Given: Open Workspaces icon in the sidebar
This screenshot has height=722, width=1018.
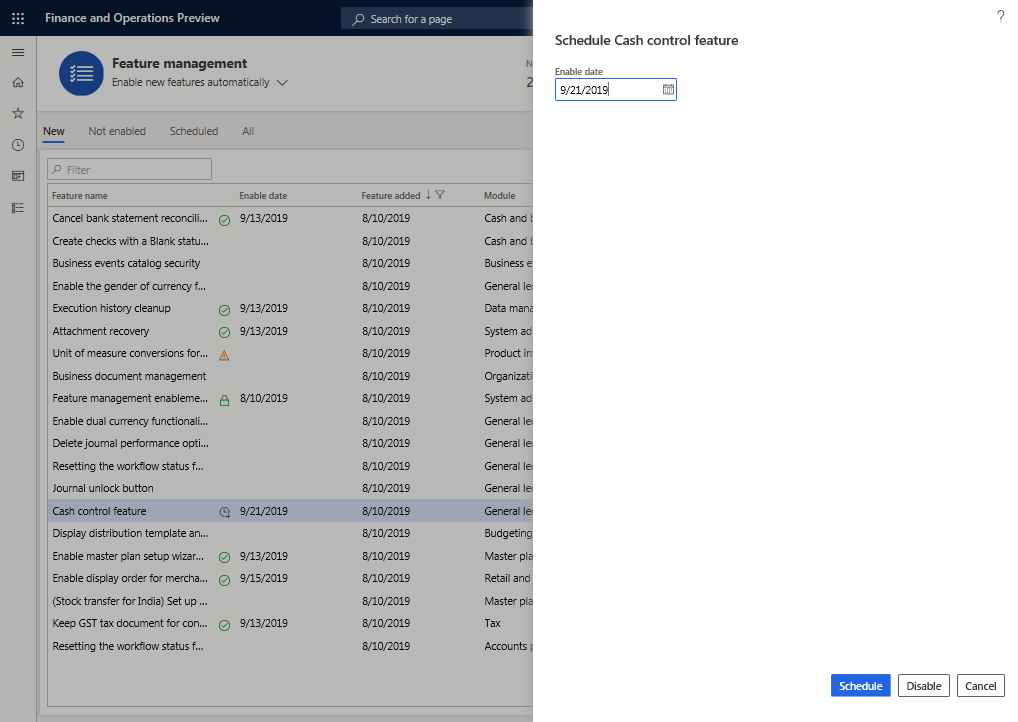Looking at the screenshot, I should click(x=18, y=176).
